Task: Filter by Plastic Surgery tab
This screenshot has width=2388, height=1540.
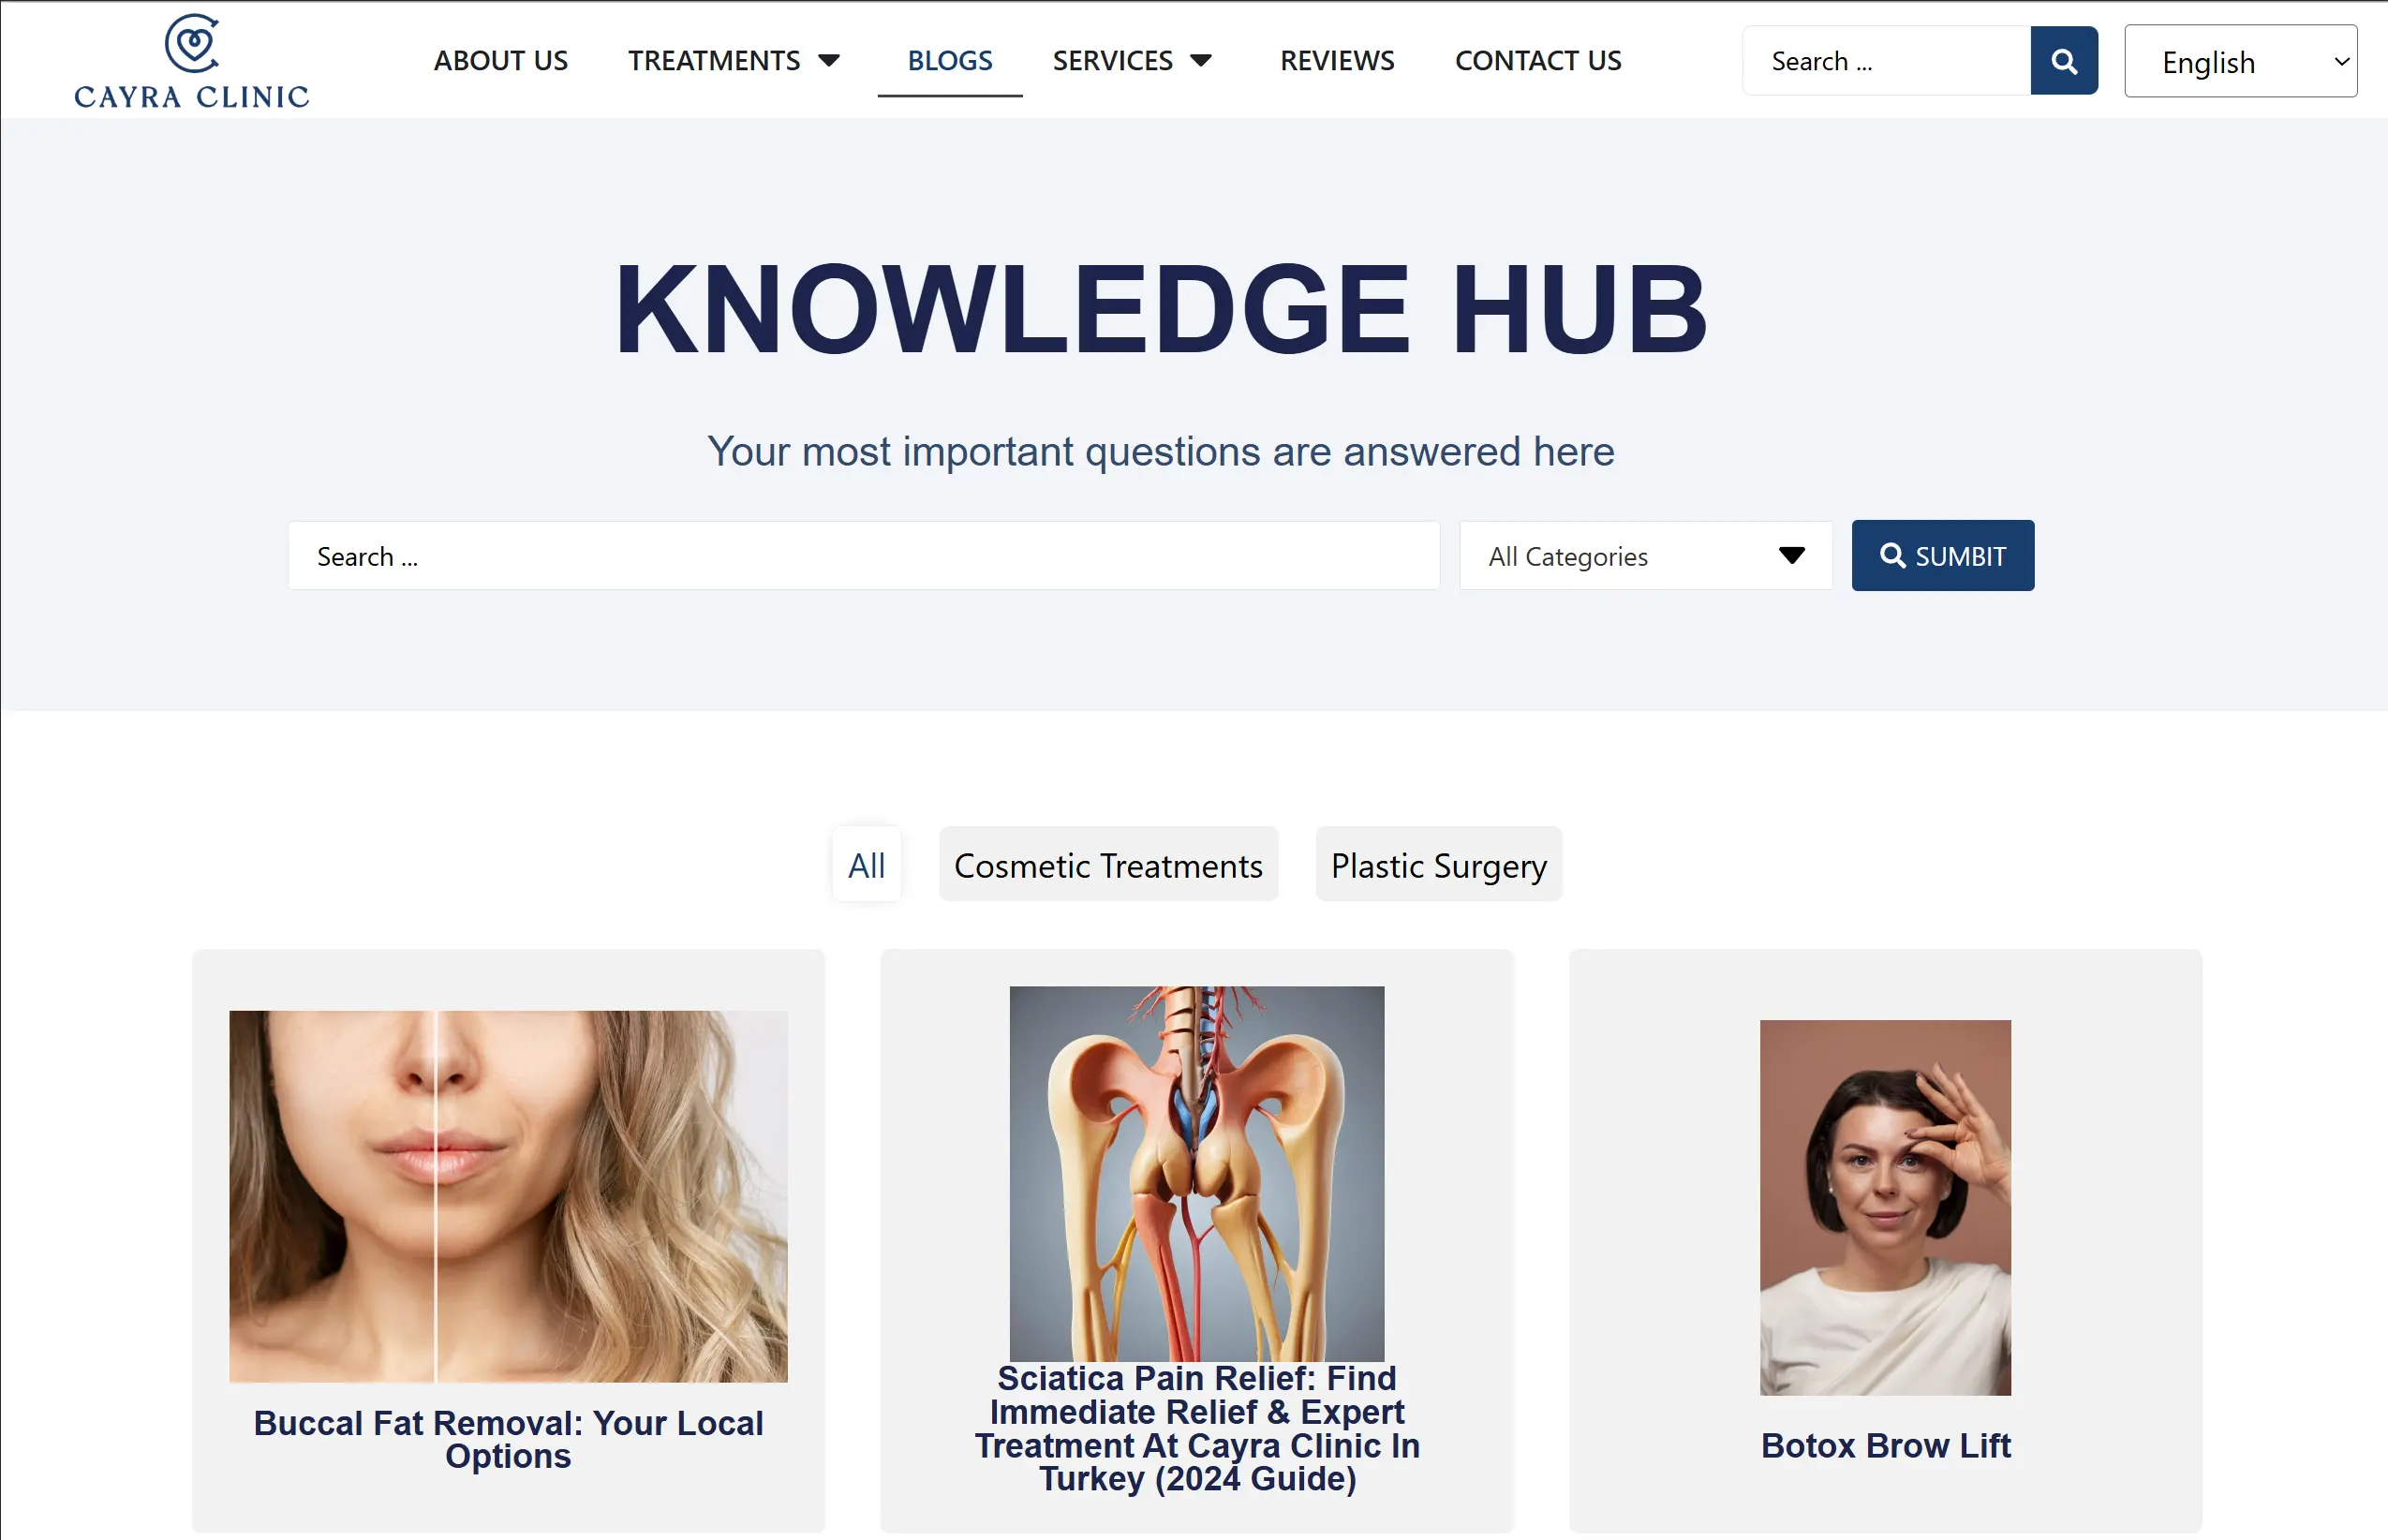Action: click(x=1438, y=865)
